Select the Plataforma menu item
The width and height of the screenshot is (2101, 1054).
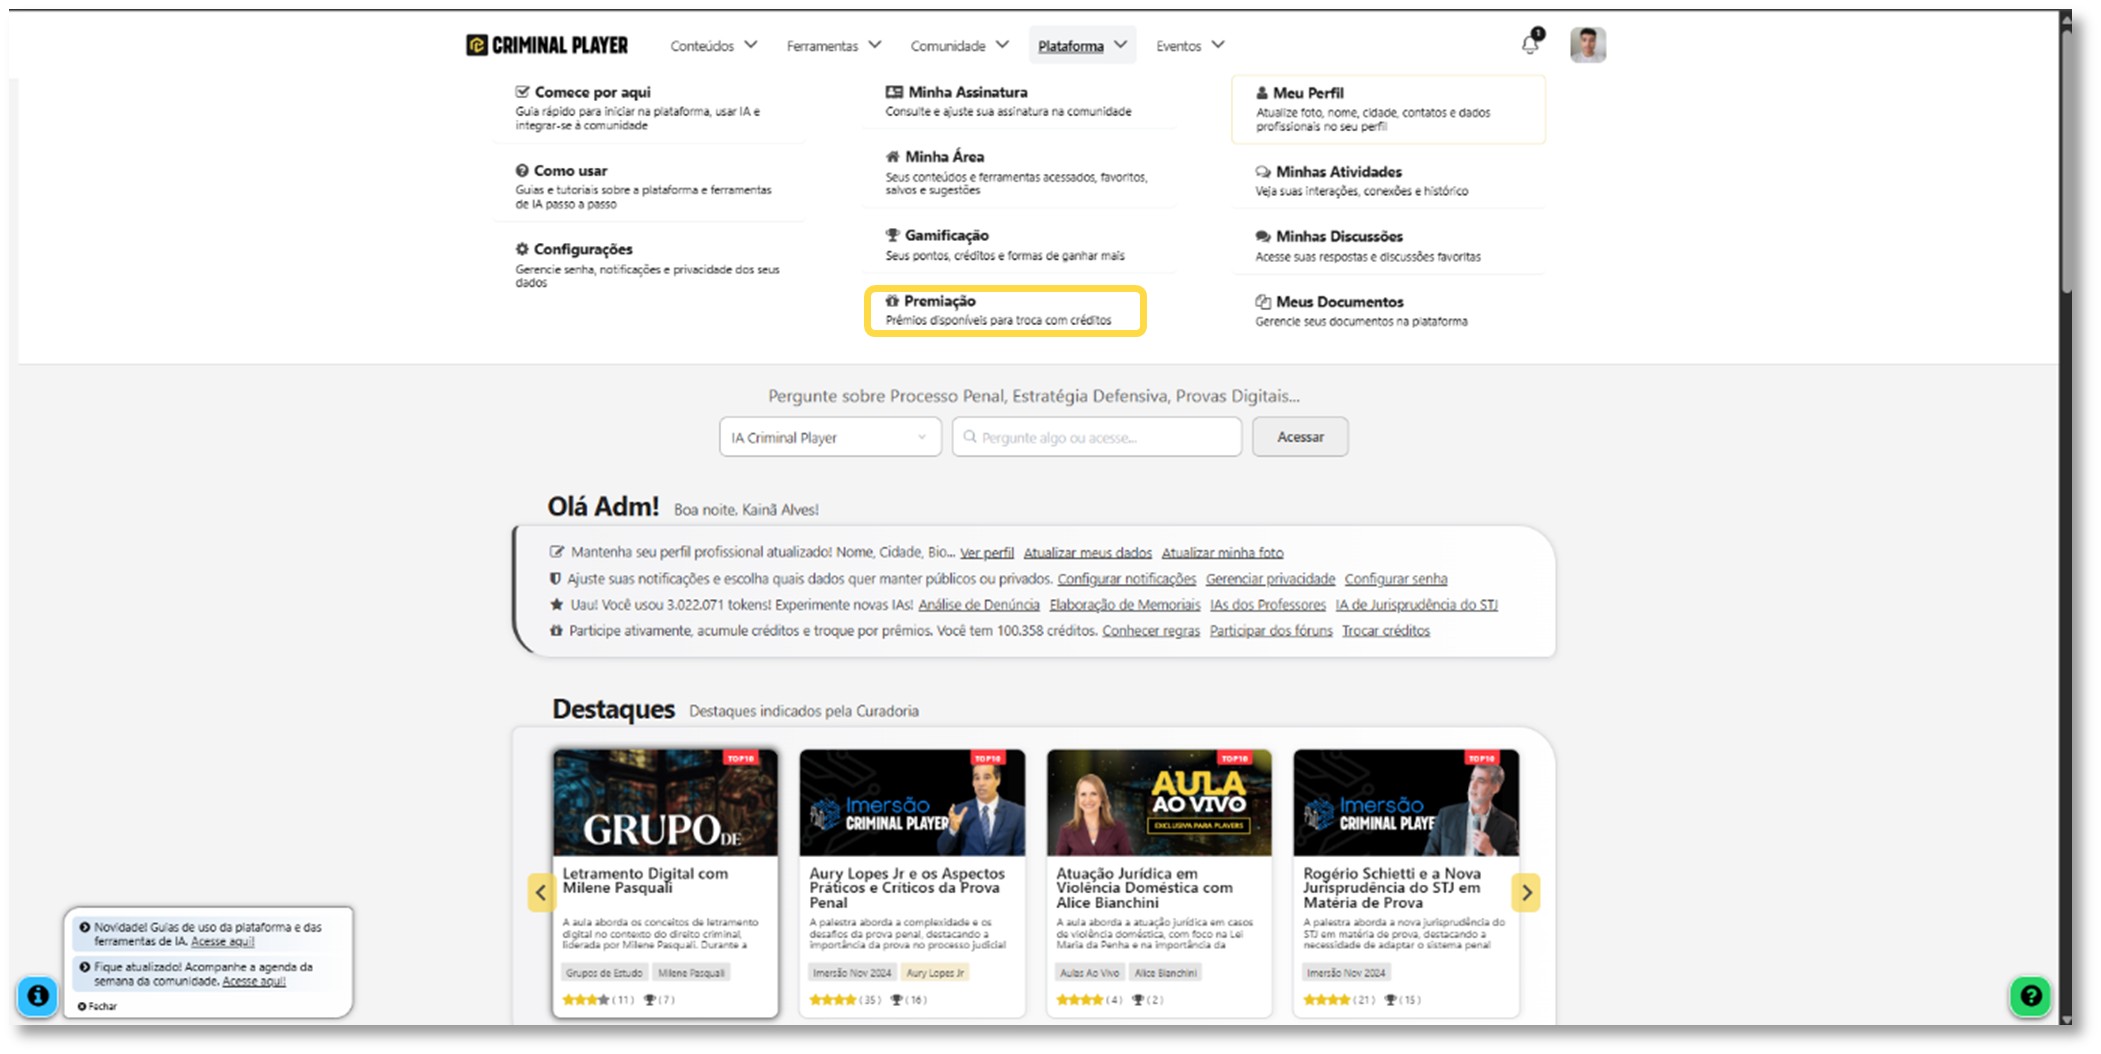coord(1073,45)
